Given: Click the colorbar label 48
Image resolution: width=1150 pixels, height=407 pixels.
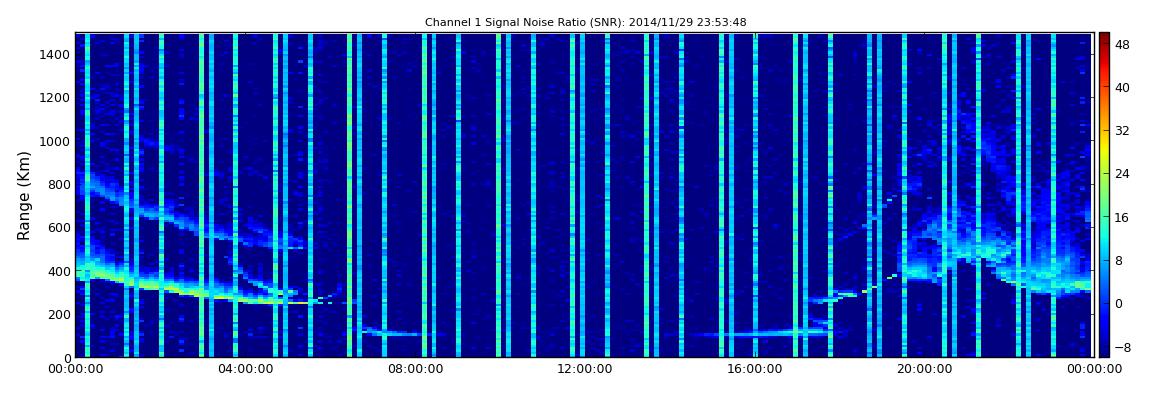Looking at the screenshot, I should [1124, 44].
